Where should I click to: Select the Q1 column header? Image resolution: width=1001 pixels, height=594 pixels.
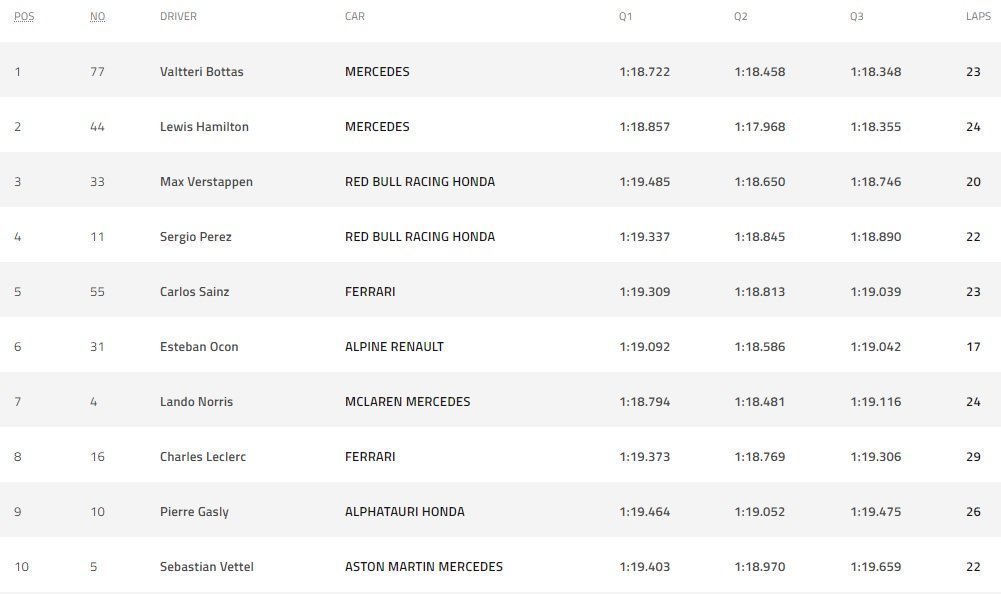[626, 17]
